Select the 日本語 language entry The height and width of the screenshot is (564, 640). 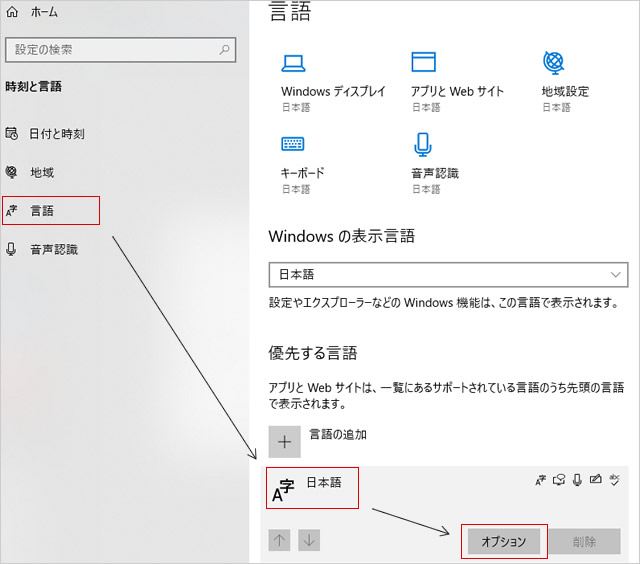point(444,513)
